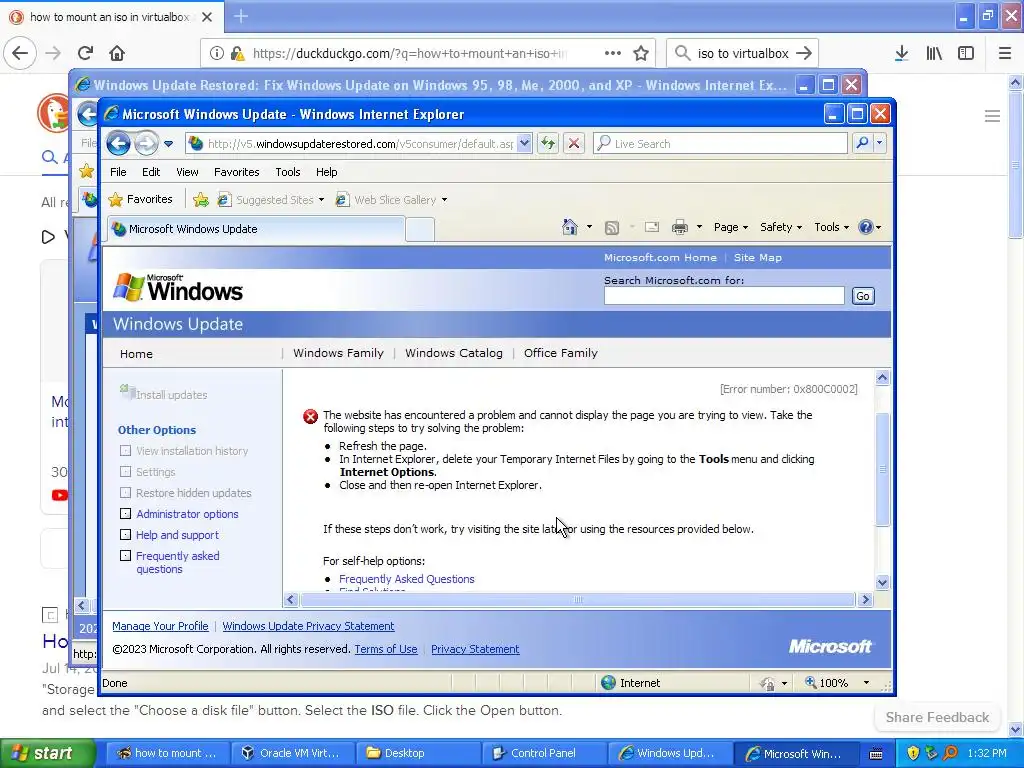This screenshot has width=1024, height=768.
Task: Click Terms of Use link
Action: click(x=385, y=649)
